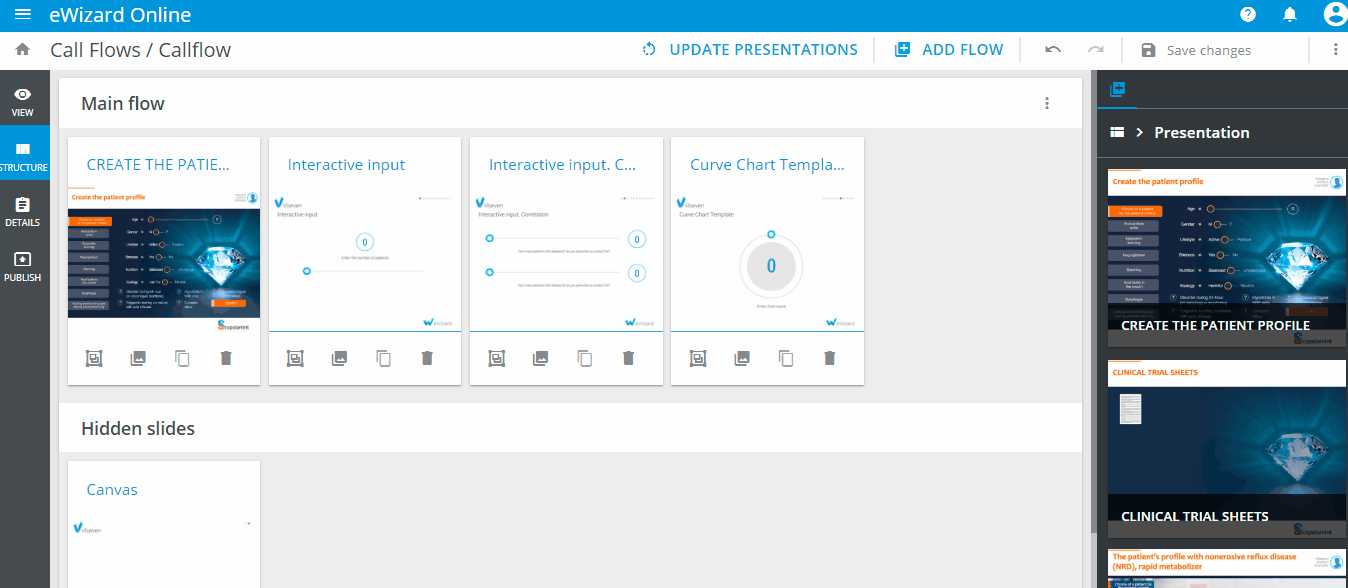Image resolution: width=1348 pixels, height=588 pixels.
Task: Expand the Presentation chevron in side panel
Action: click(1139, 132)
